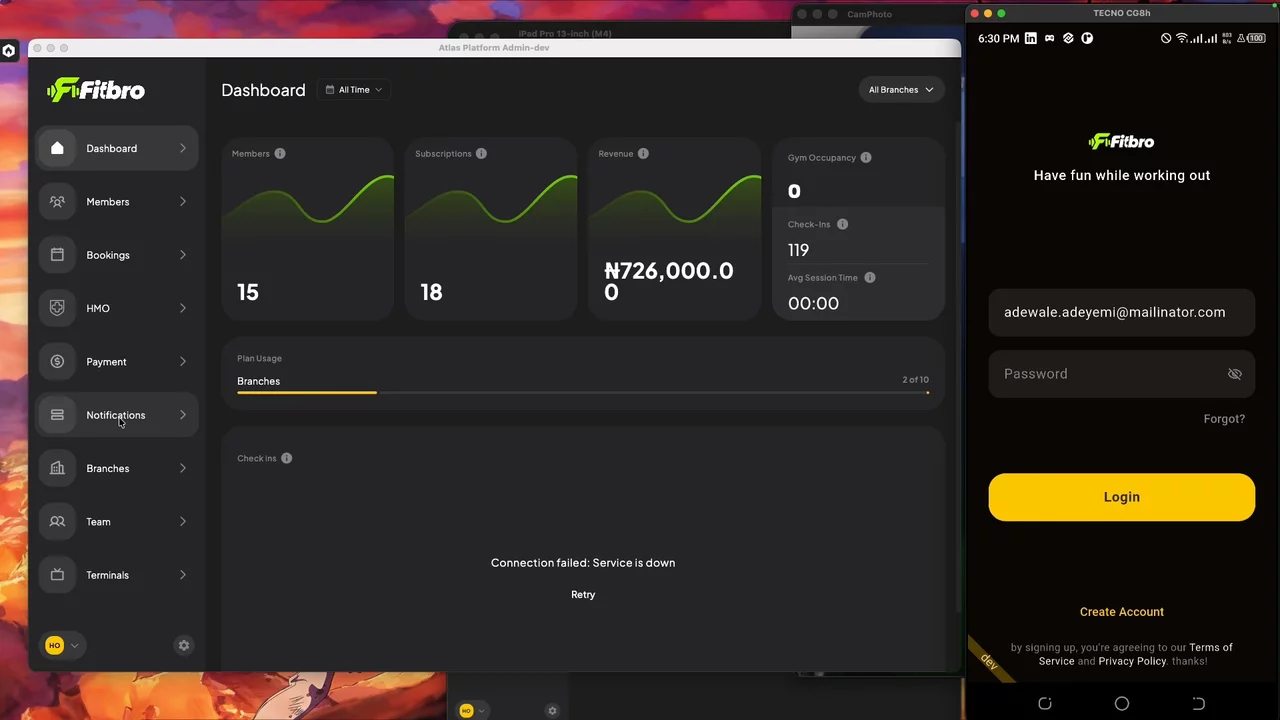Viewport: 1280px width, 720px height.
Task: Click the info icon in the Check-ins panel
Action: 287,458
